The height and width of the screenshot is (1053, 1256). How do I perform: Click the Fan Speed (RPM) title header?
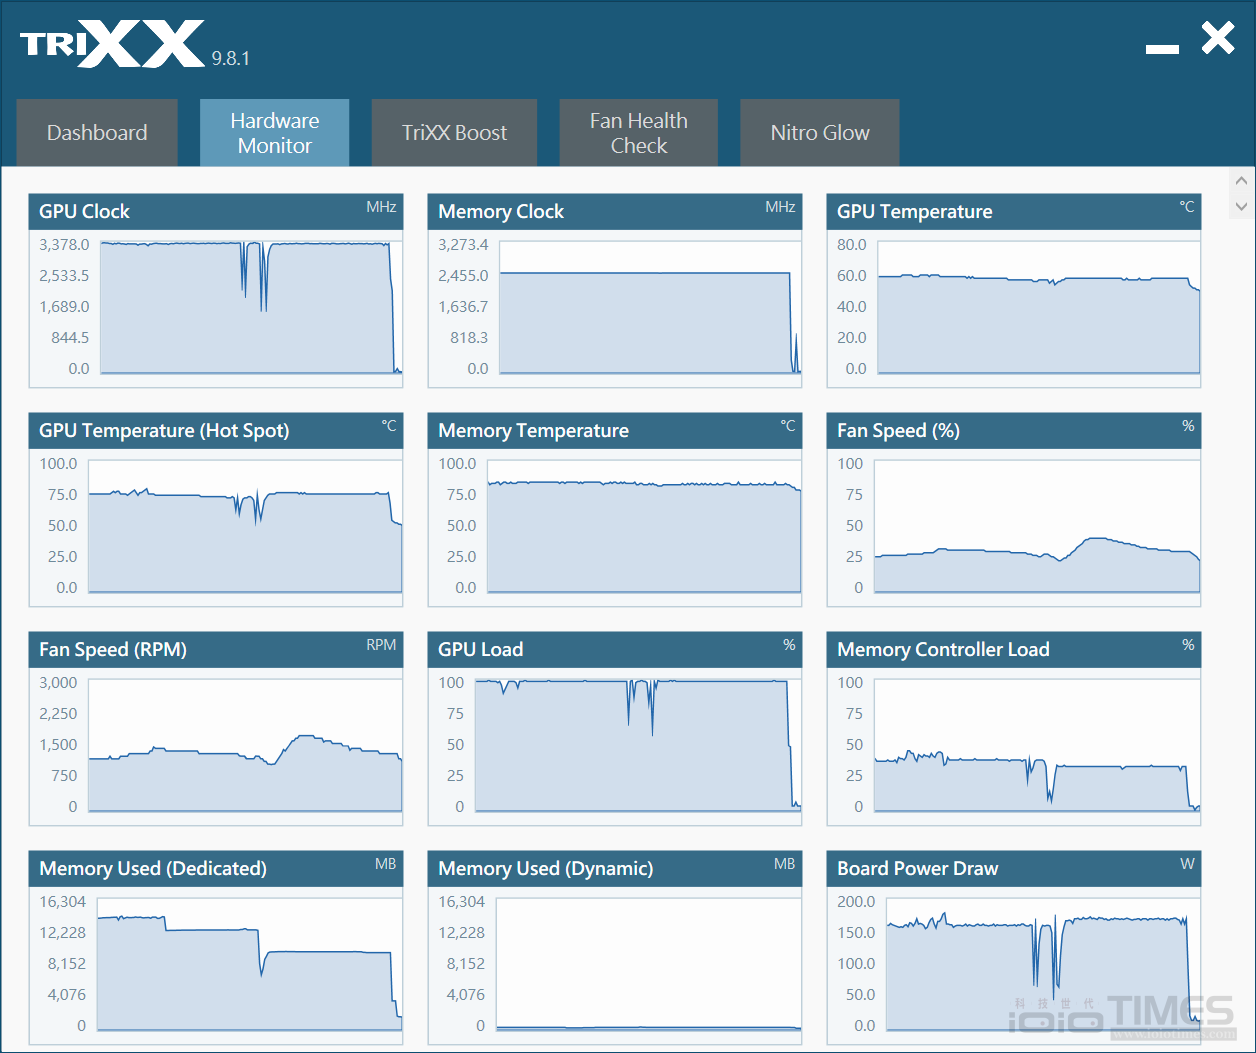tap(215, 650)
